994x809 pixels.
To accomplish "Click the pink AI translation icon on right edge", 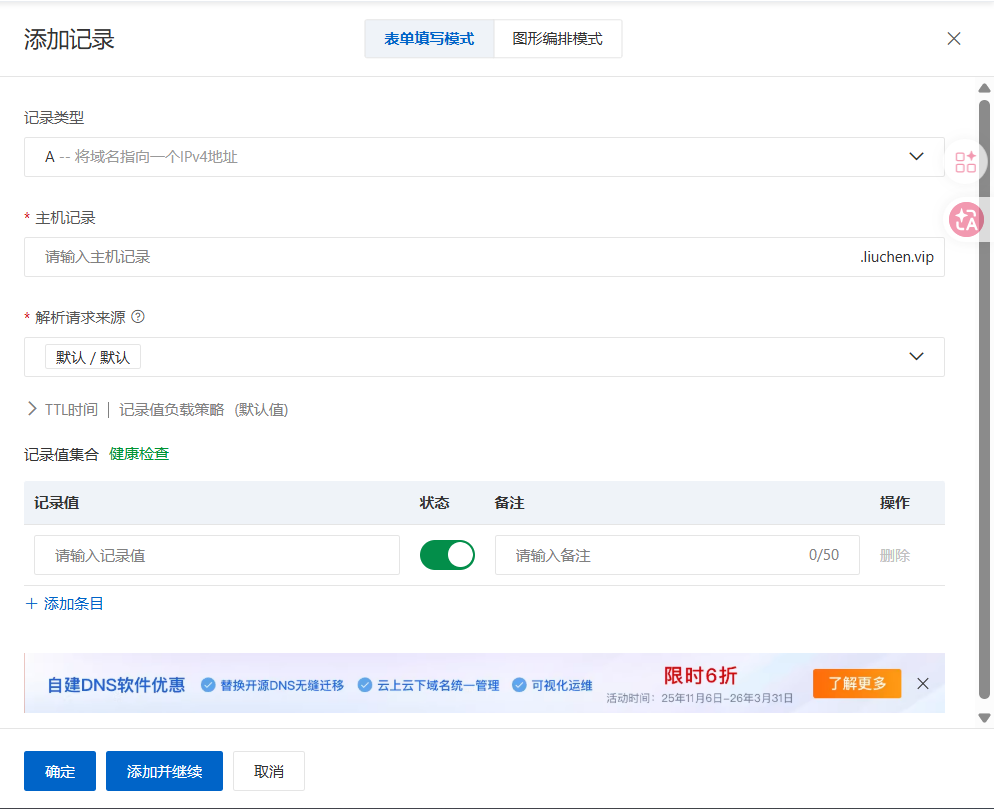I will click(x=966, y=219).
